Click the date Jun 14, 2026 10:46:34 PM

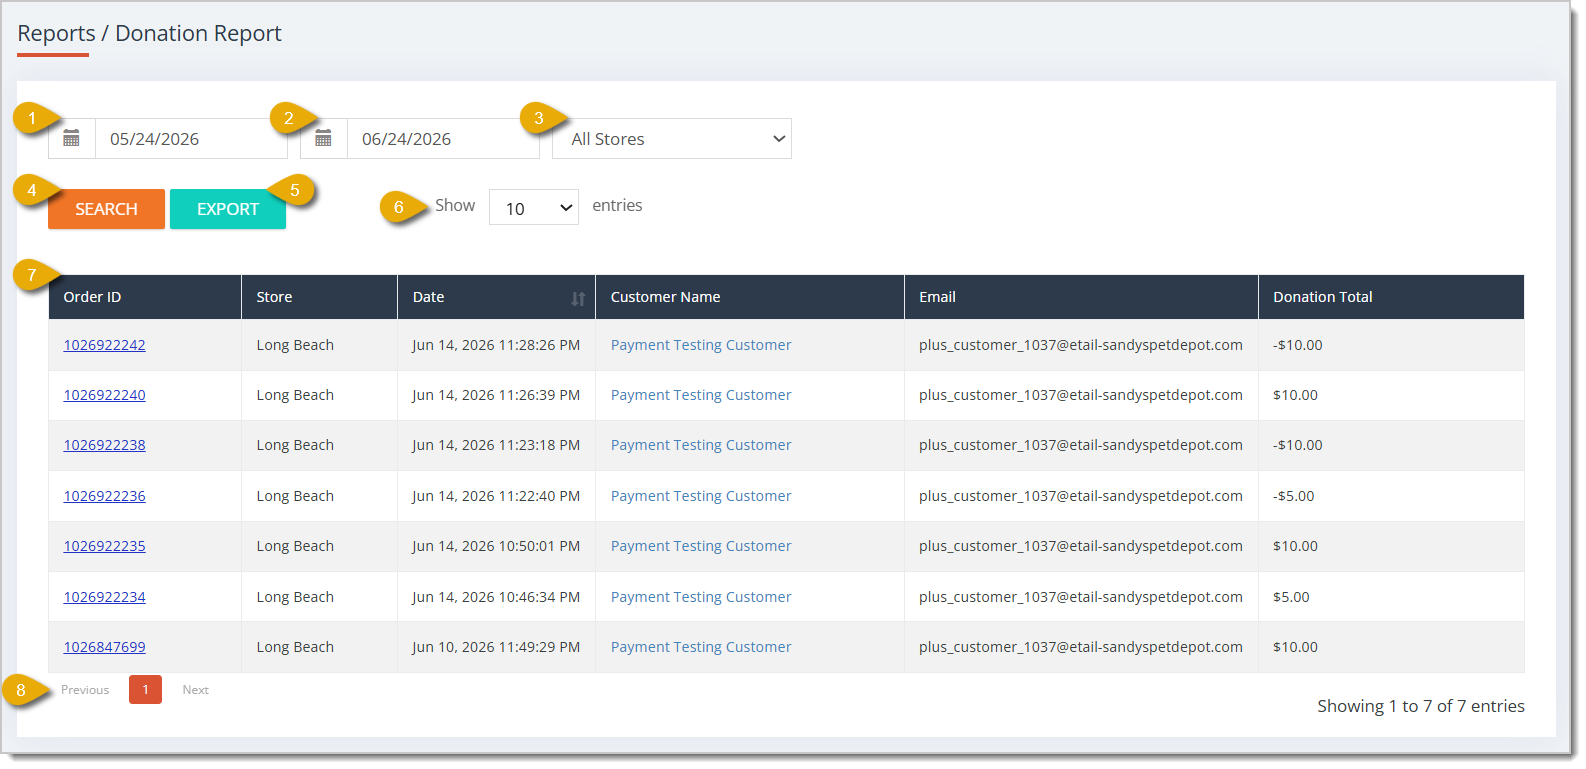496,597
